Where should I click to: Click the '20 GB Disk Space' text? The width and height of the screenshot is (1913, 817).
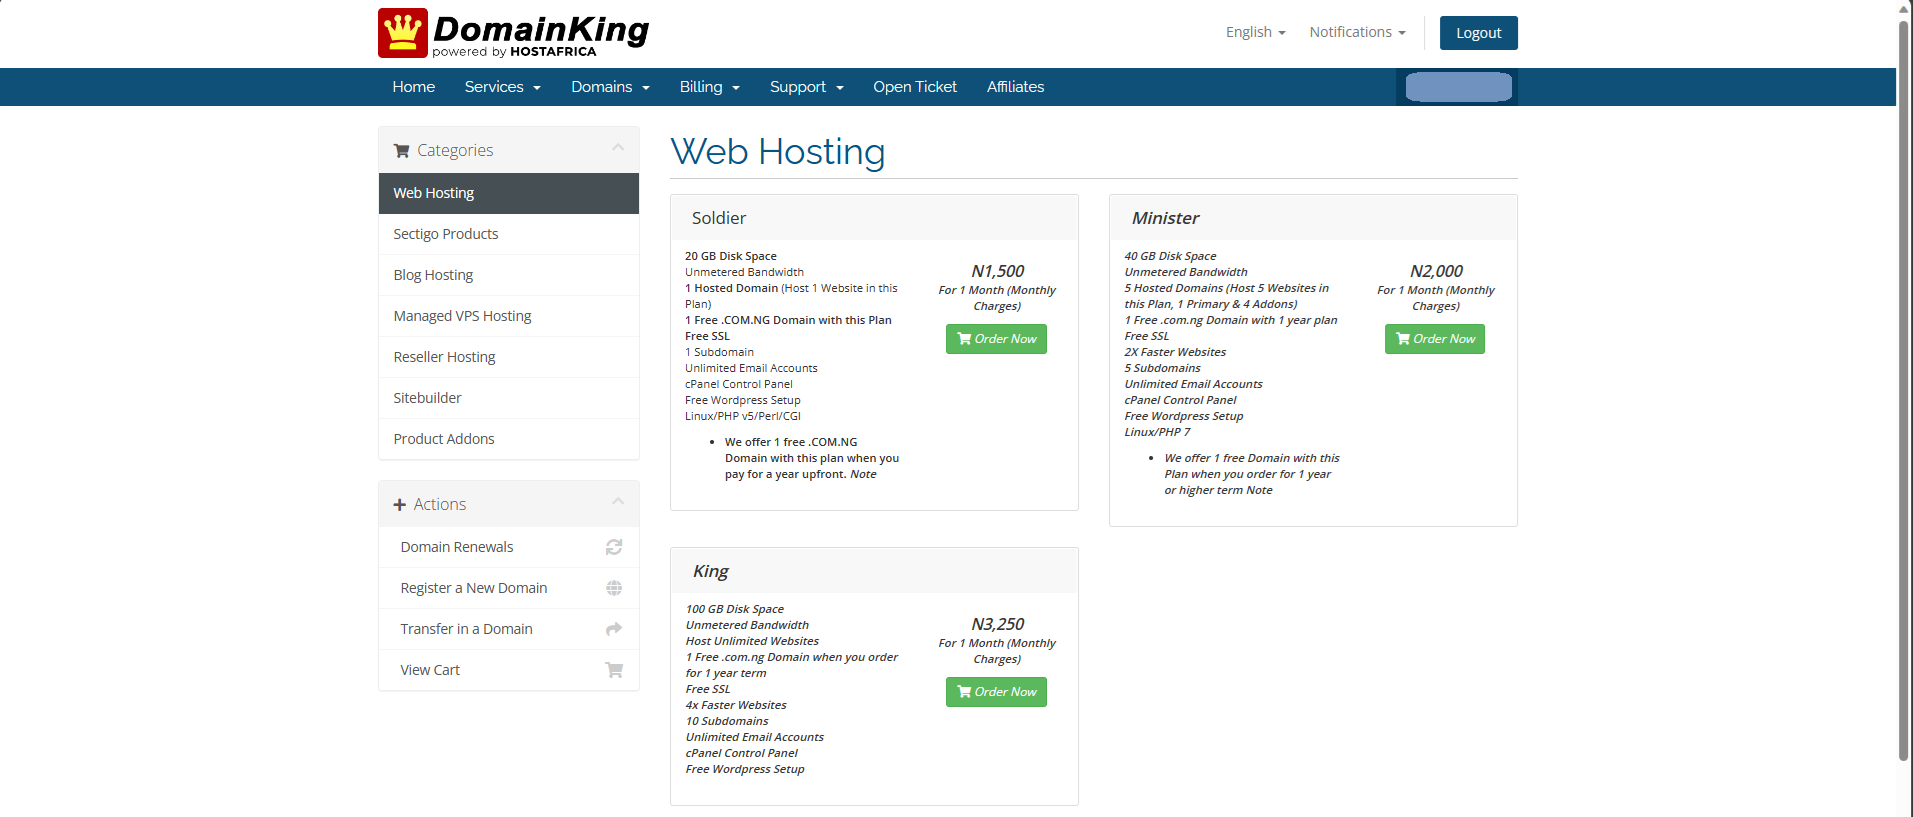coord(731,256)
